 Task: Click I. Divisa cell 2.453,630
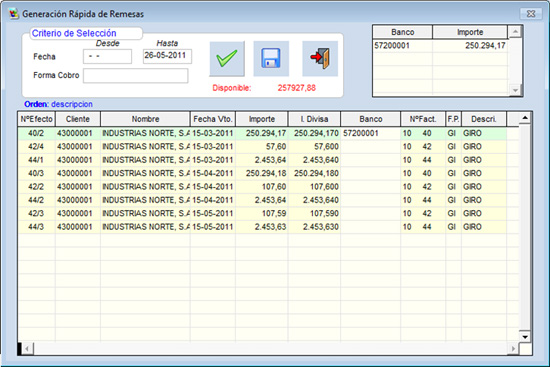click(x=314, y=227)
